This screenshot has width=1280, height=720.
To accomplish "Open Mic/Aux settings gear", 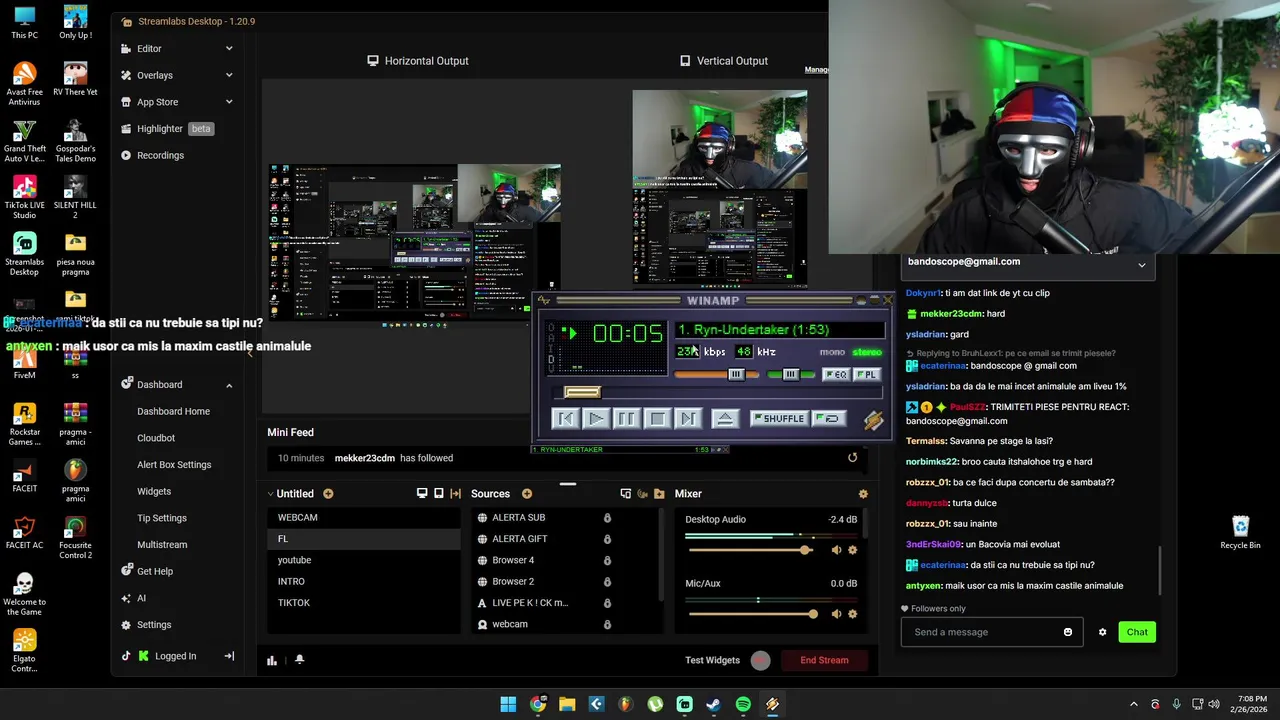I will (x=853, y=614).
